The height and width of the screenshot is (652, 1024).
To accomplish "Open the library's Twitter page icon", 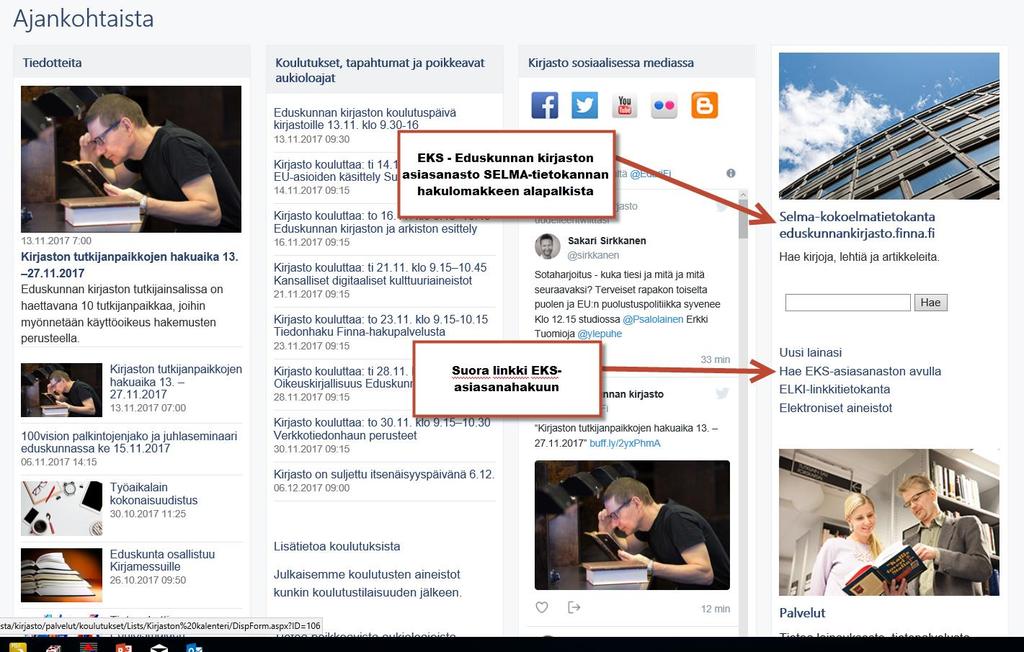I will pos(584,105).
